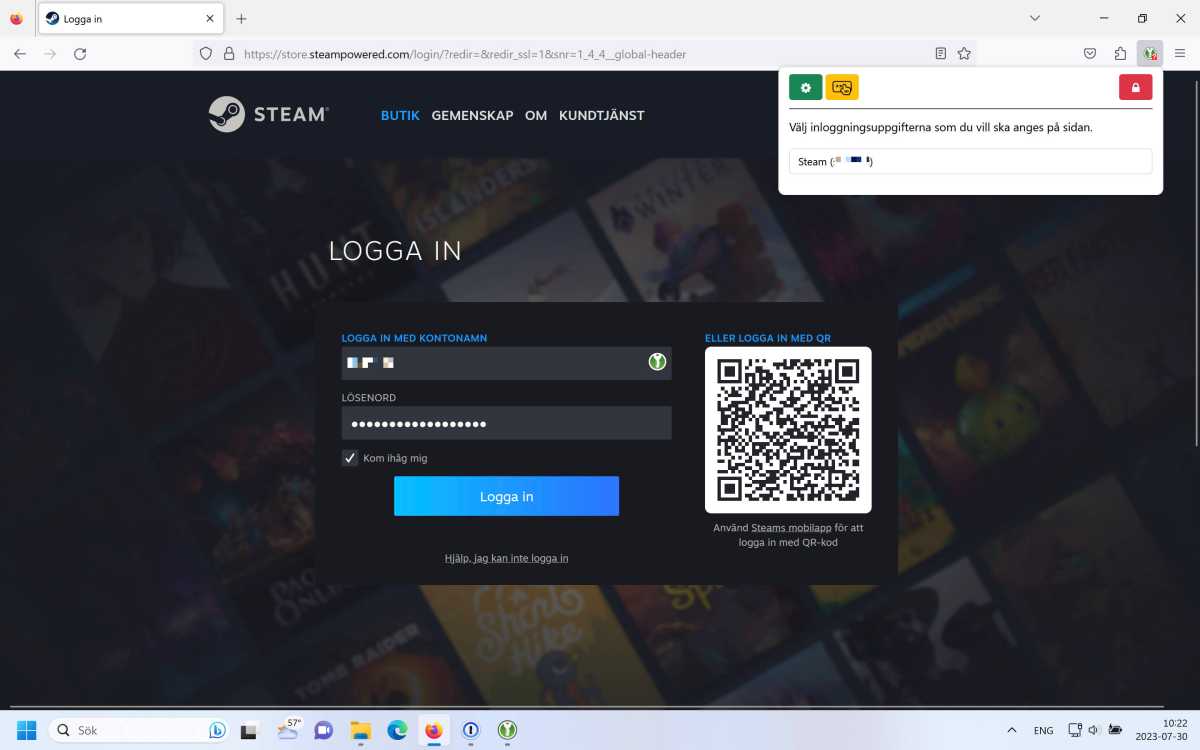Viewport: 1200px width, 750px height.
Task: Close the 'Logga in' tab
Action: click(x=210, y=19)
